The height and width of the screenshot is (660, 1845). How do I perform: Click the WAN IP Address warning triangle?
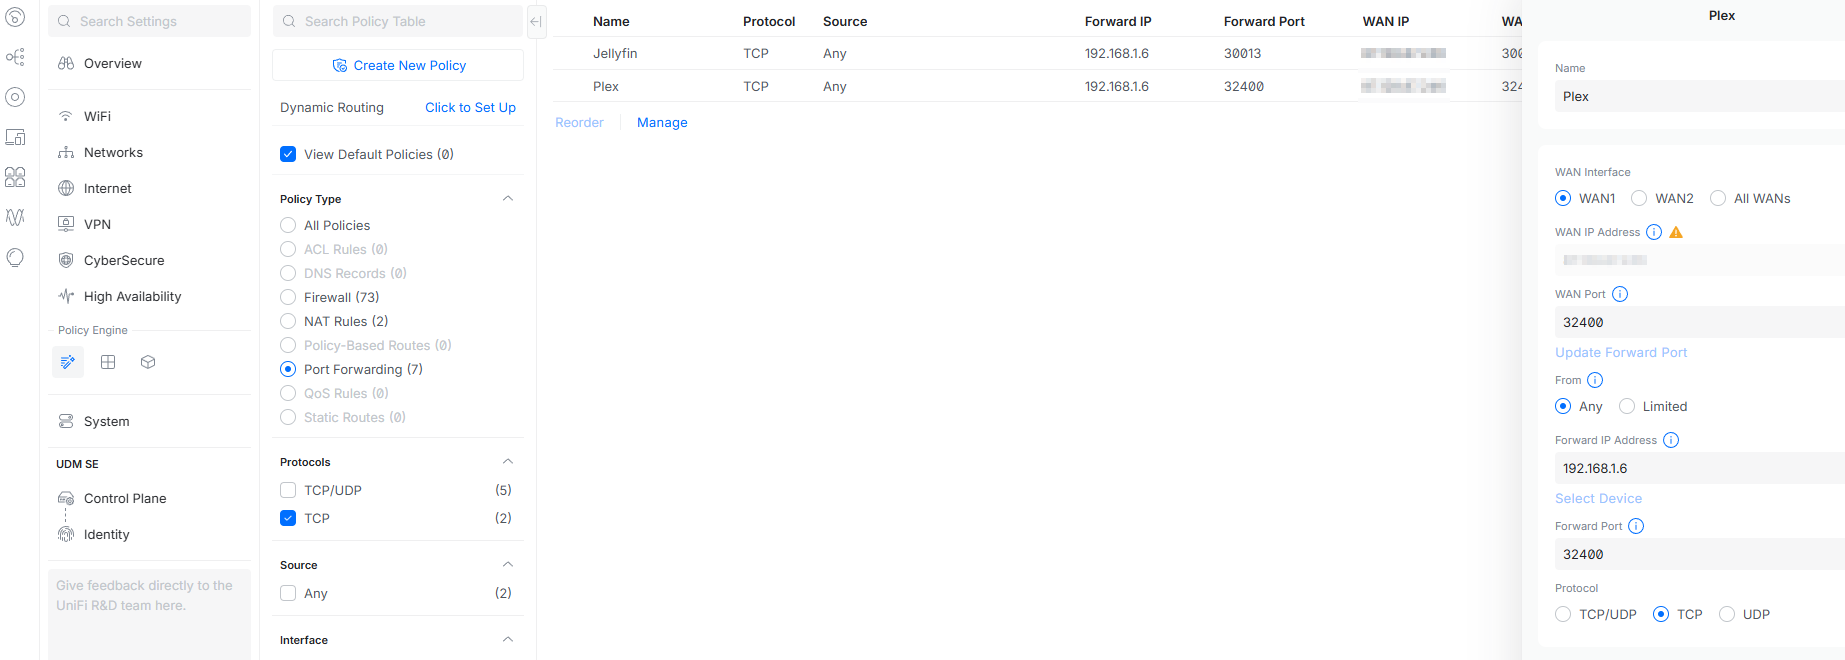[1677, 232]
